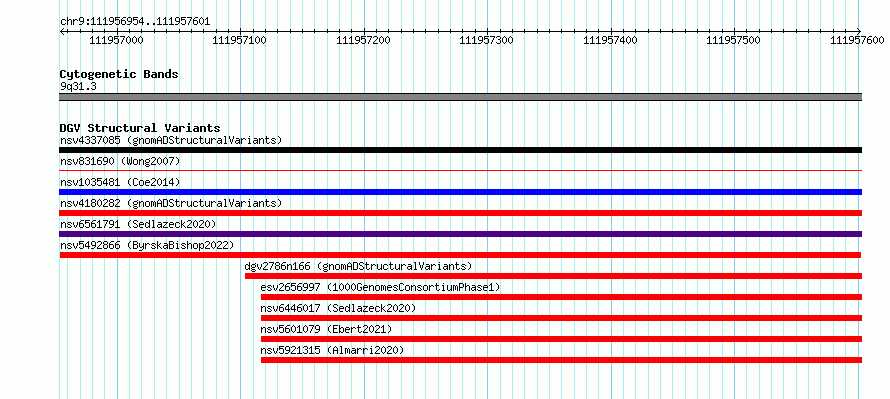Open label nsv5921315 (Almarri2020)
Viewport: 890px width, 399px height.
[x=332, y=350]
